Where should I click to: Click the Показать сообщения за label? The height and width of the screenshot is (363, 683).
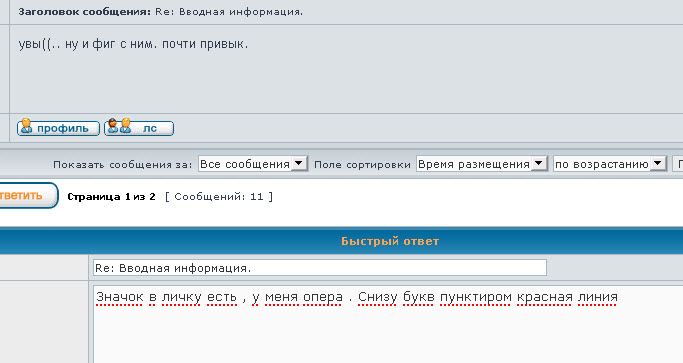122,164
